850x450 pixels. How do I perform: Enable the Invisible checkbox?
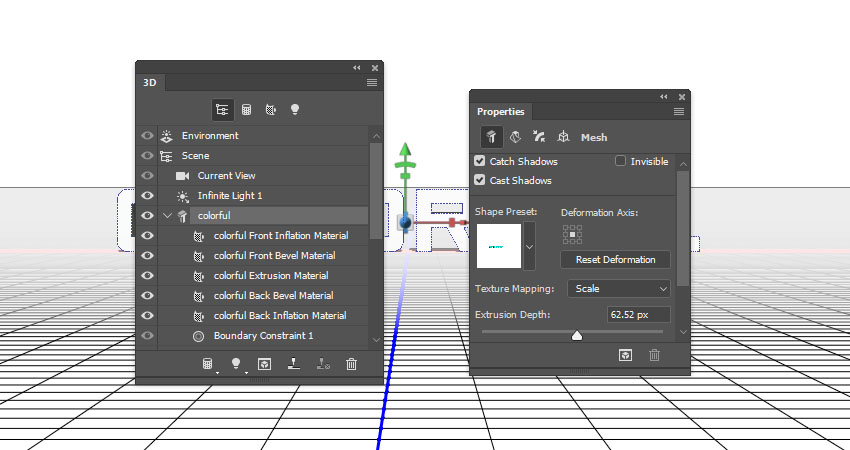point(621,161)
